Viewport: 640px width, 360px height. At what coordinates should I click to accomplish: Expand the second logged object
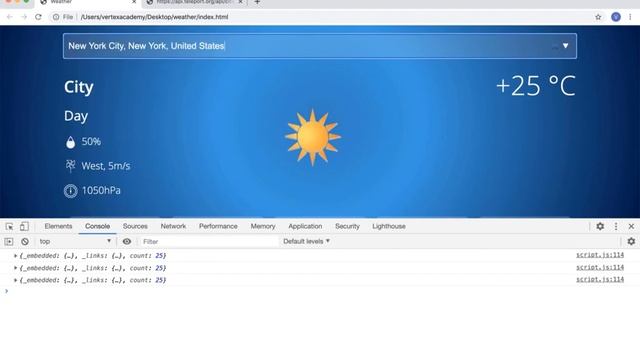click(x=15, y=268)
